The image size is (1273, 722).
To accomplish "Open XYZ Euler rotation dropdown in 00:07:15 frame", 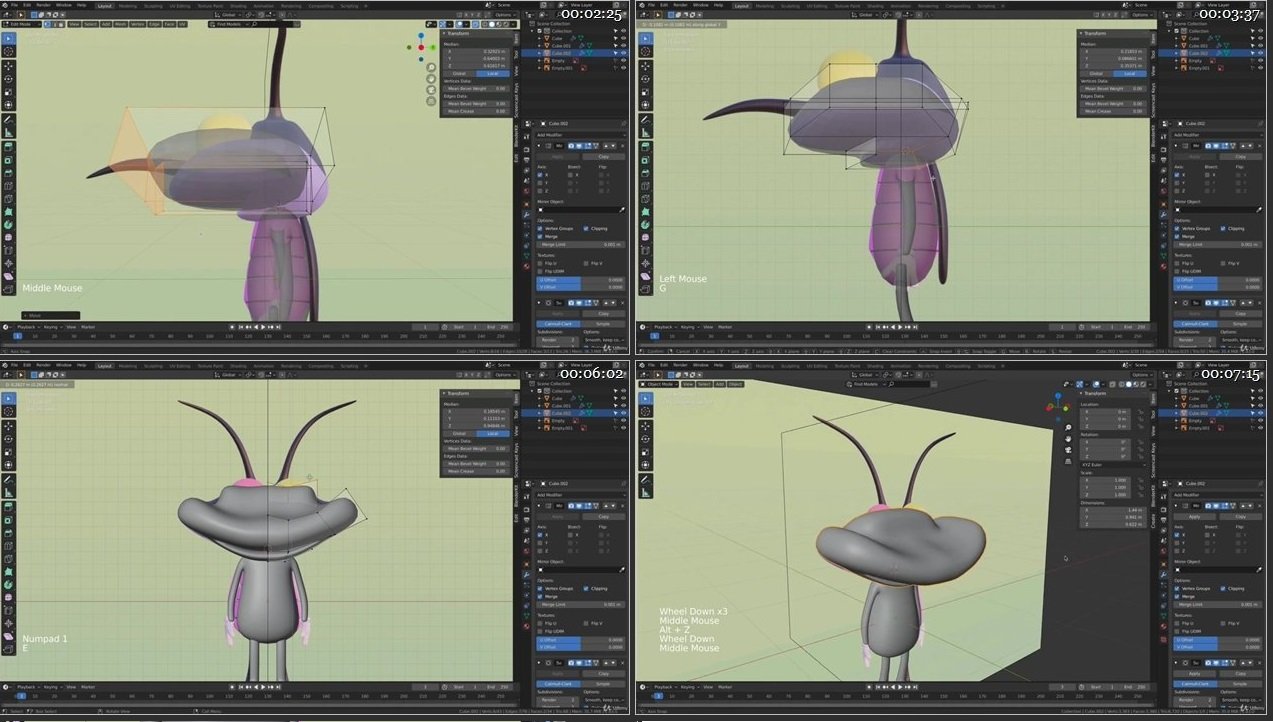I will pyautogui.click(x=1114, y=465).
